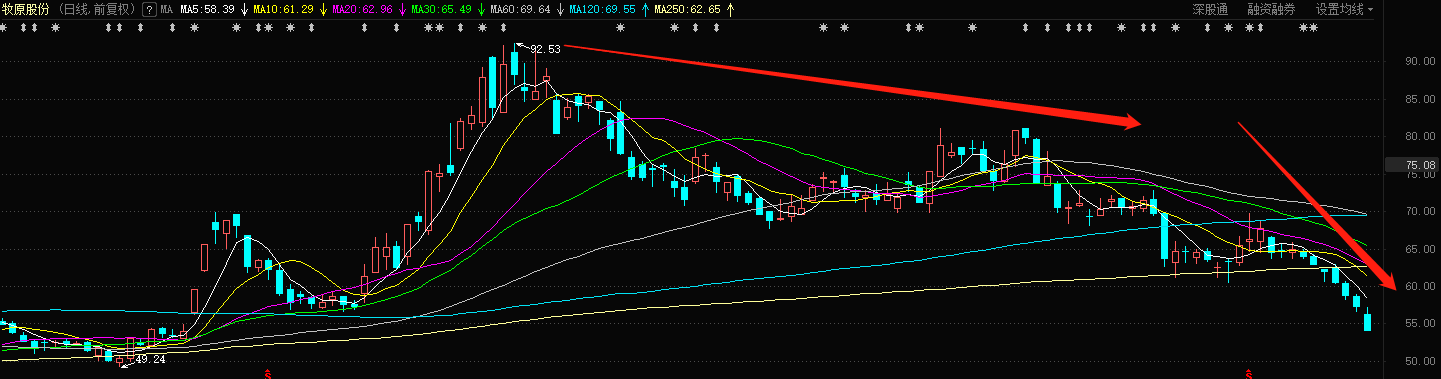1441x379 pixels.
Task: Click the MA indicator label
Action: coord(167,9)
